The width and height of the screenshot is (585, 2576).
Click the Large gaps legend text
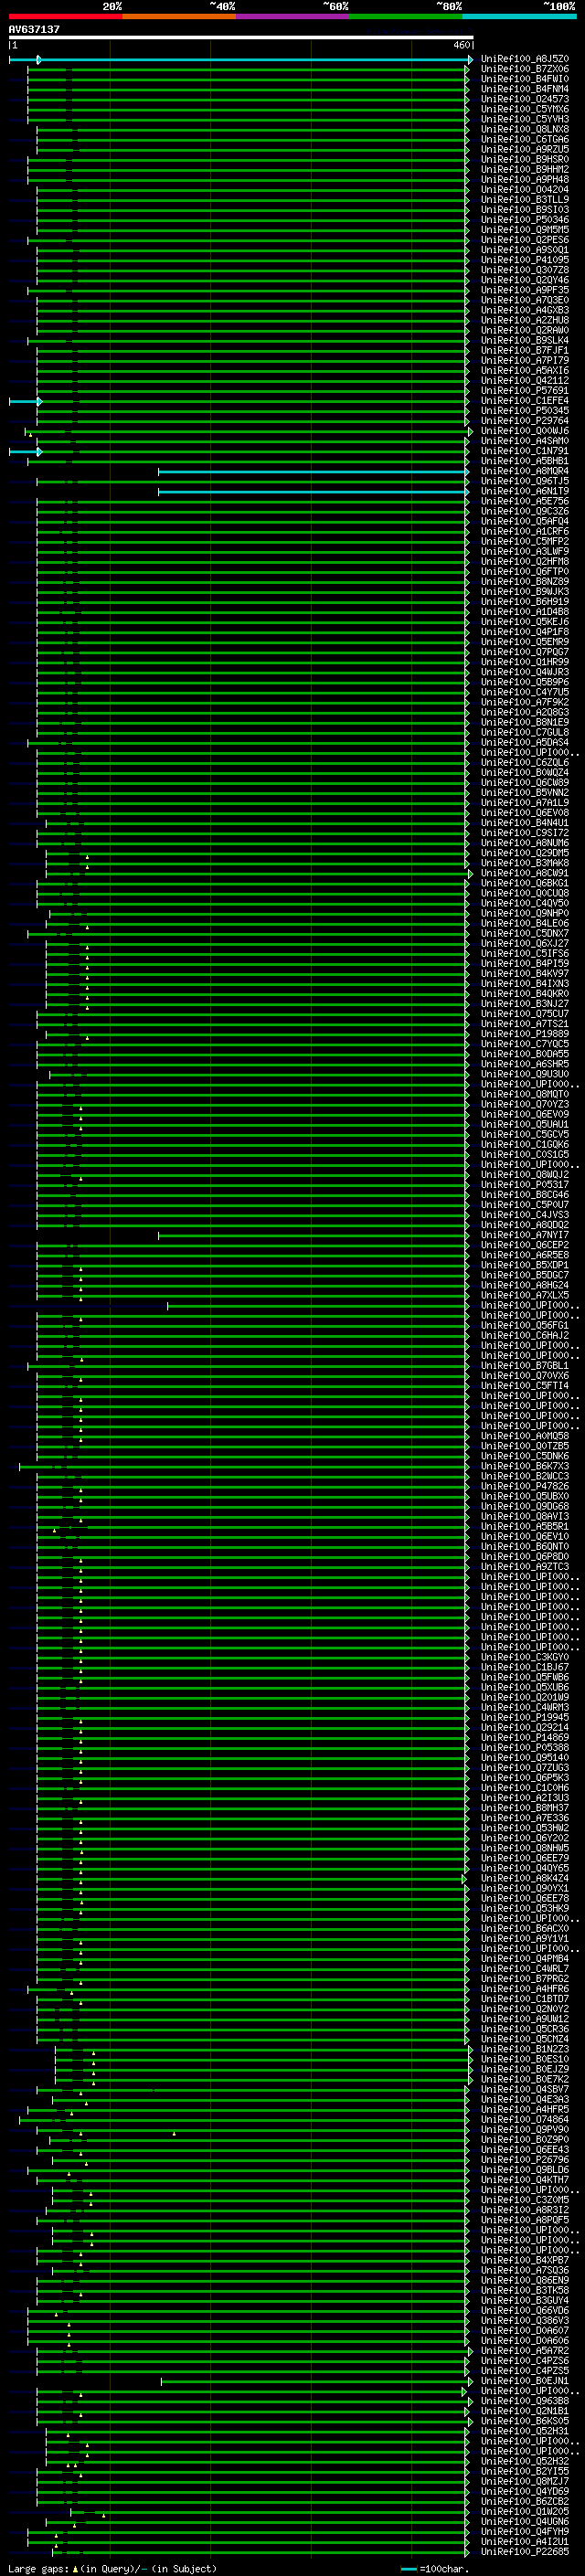38,2569
